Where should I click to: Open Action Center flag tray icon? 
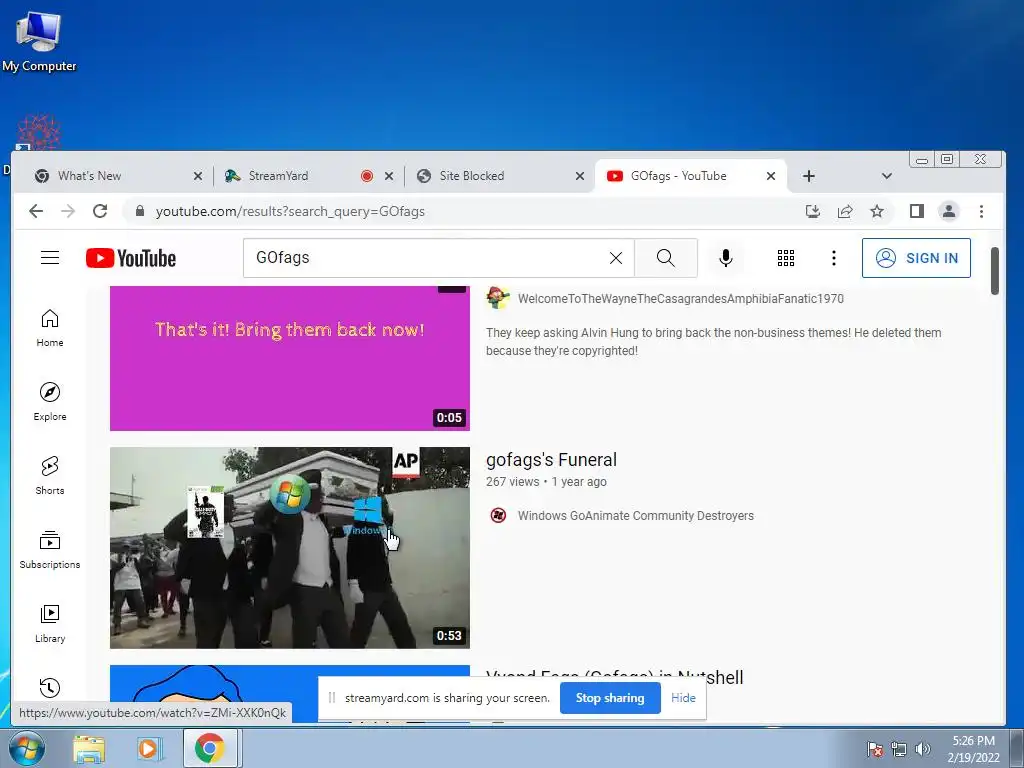(874, 749)
